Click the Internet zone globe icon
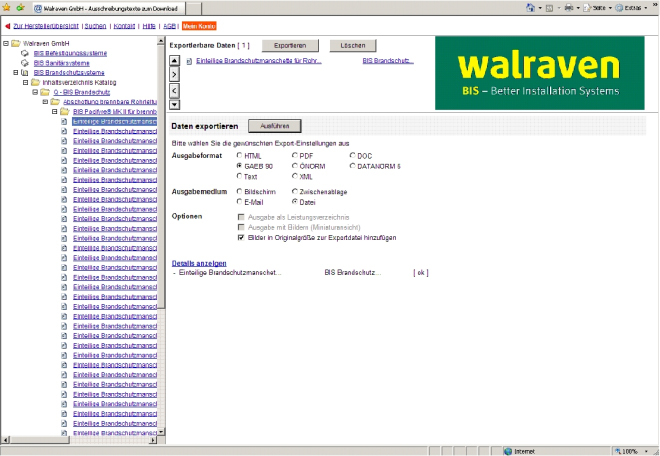The height and width of the screenshot is (456, 660). [508, 451]
